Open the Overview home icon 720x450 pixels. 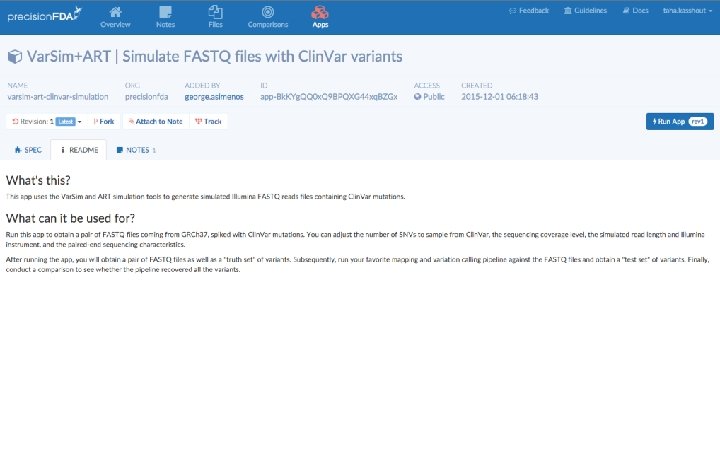point(115,12)
